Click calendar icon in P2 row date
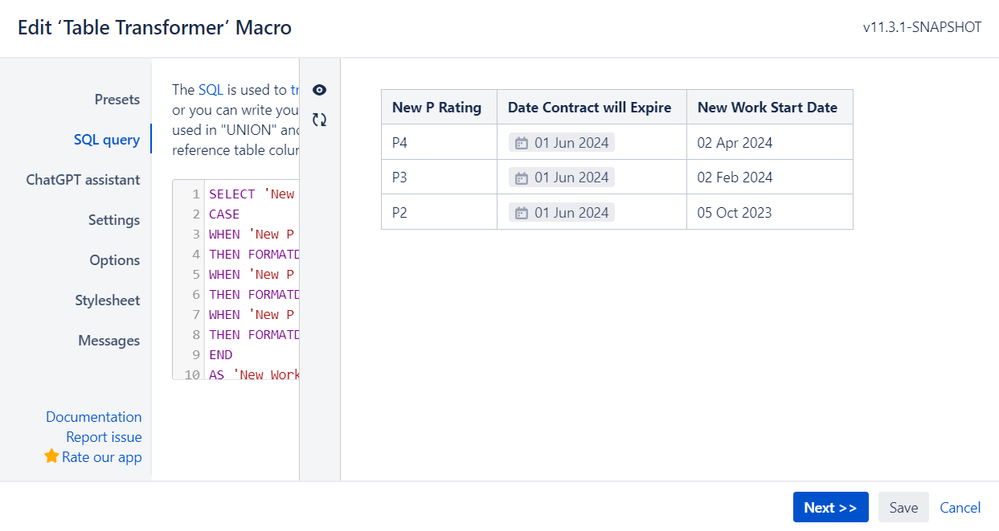The image size is (999, 531). [521, 213]
